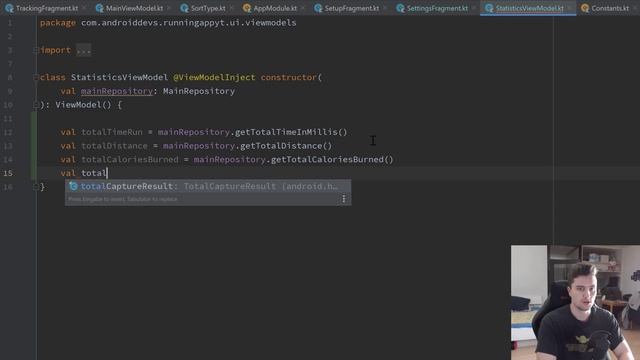Viewport: 640px width, 360px height.
Task: Close the TrackingFragment.kt tab
Action: pyautogui.click(x=83, y=8)
